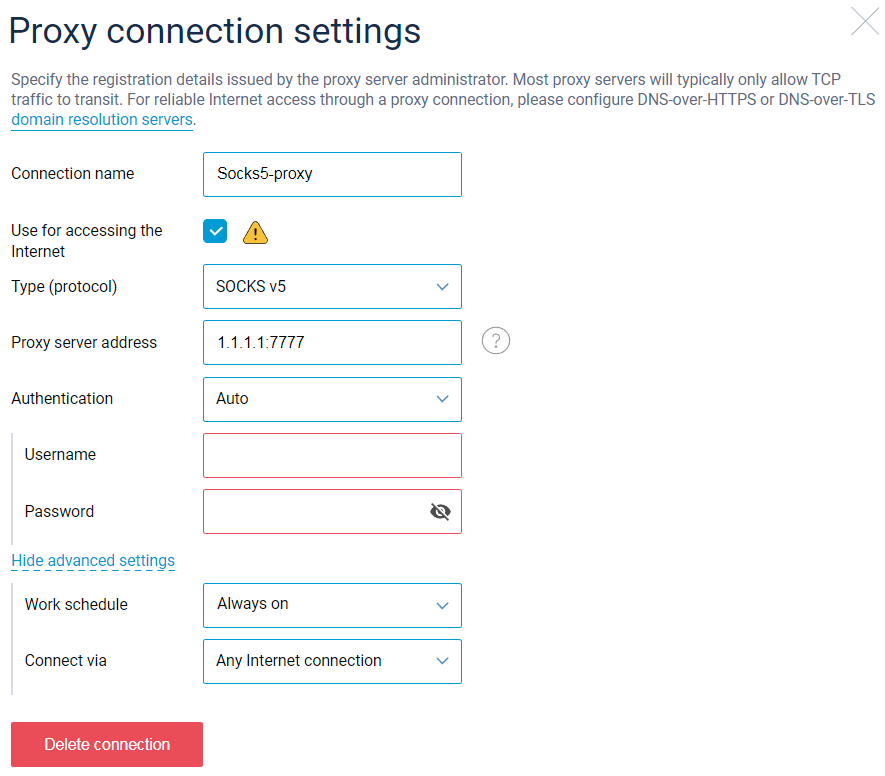
Task: Click the chevron on the Authentication selector
Action: (442, 399)
